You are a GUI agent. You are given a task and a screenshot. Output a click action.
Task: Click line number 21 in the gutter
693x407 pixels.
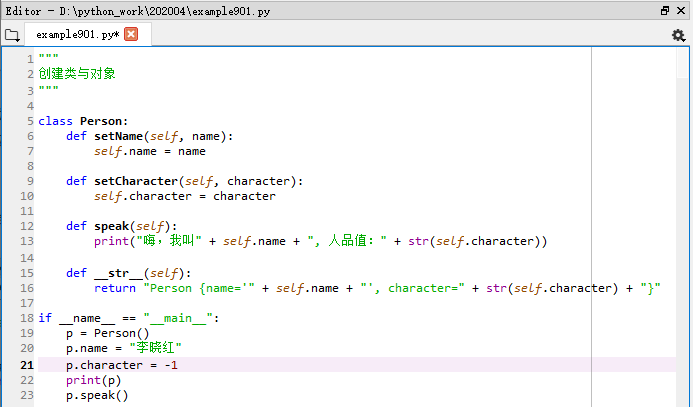(x=27, y=365)
